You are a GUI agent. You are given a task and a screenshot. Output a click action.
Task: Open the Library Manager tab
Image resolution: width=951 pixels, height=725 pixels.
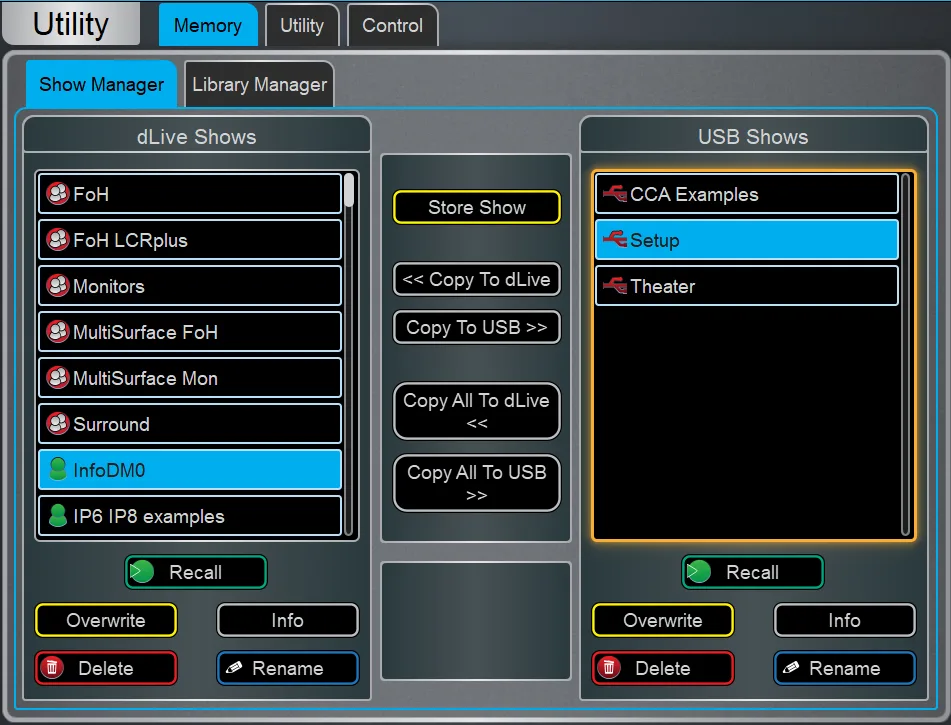tap(260, 84)
